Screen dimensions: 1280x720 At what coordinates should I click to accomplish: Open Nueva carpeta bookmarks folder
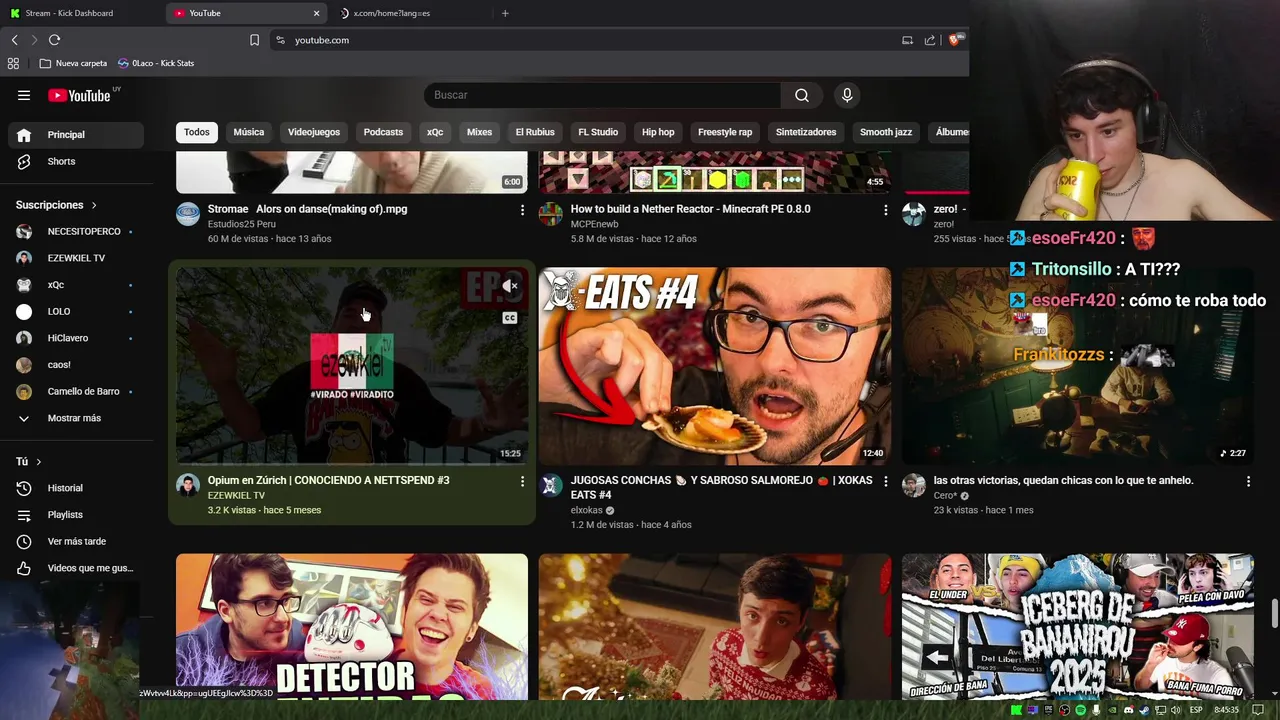[73, 63]
